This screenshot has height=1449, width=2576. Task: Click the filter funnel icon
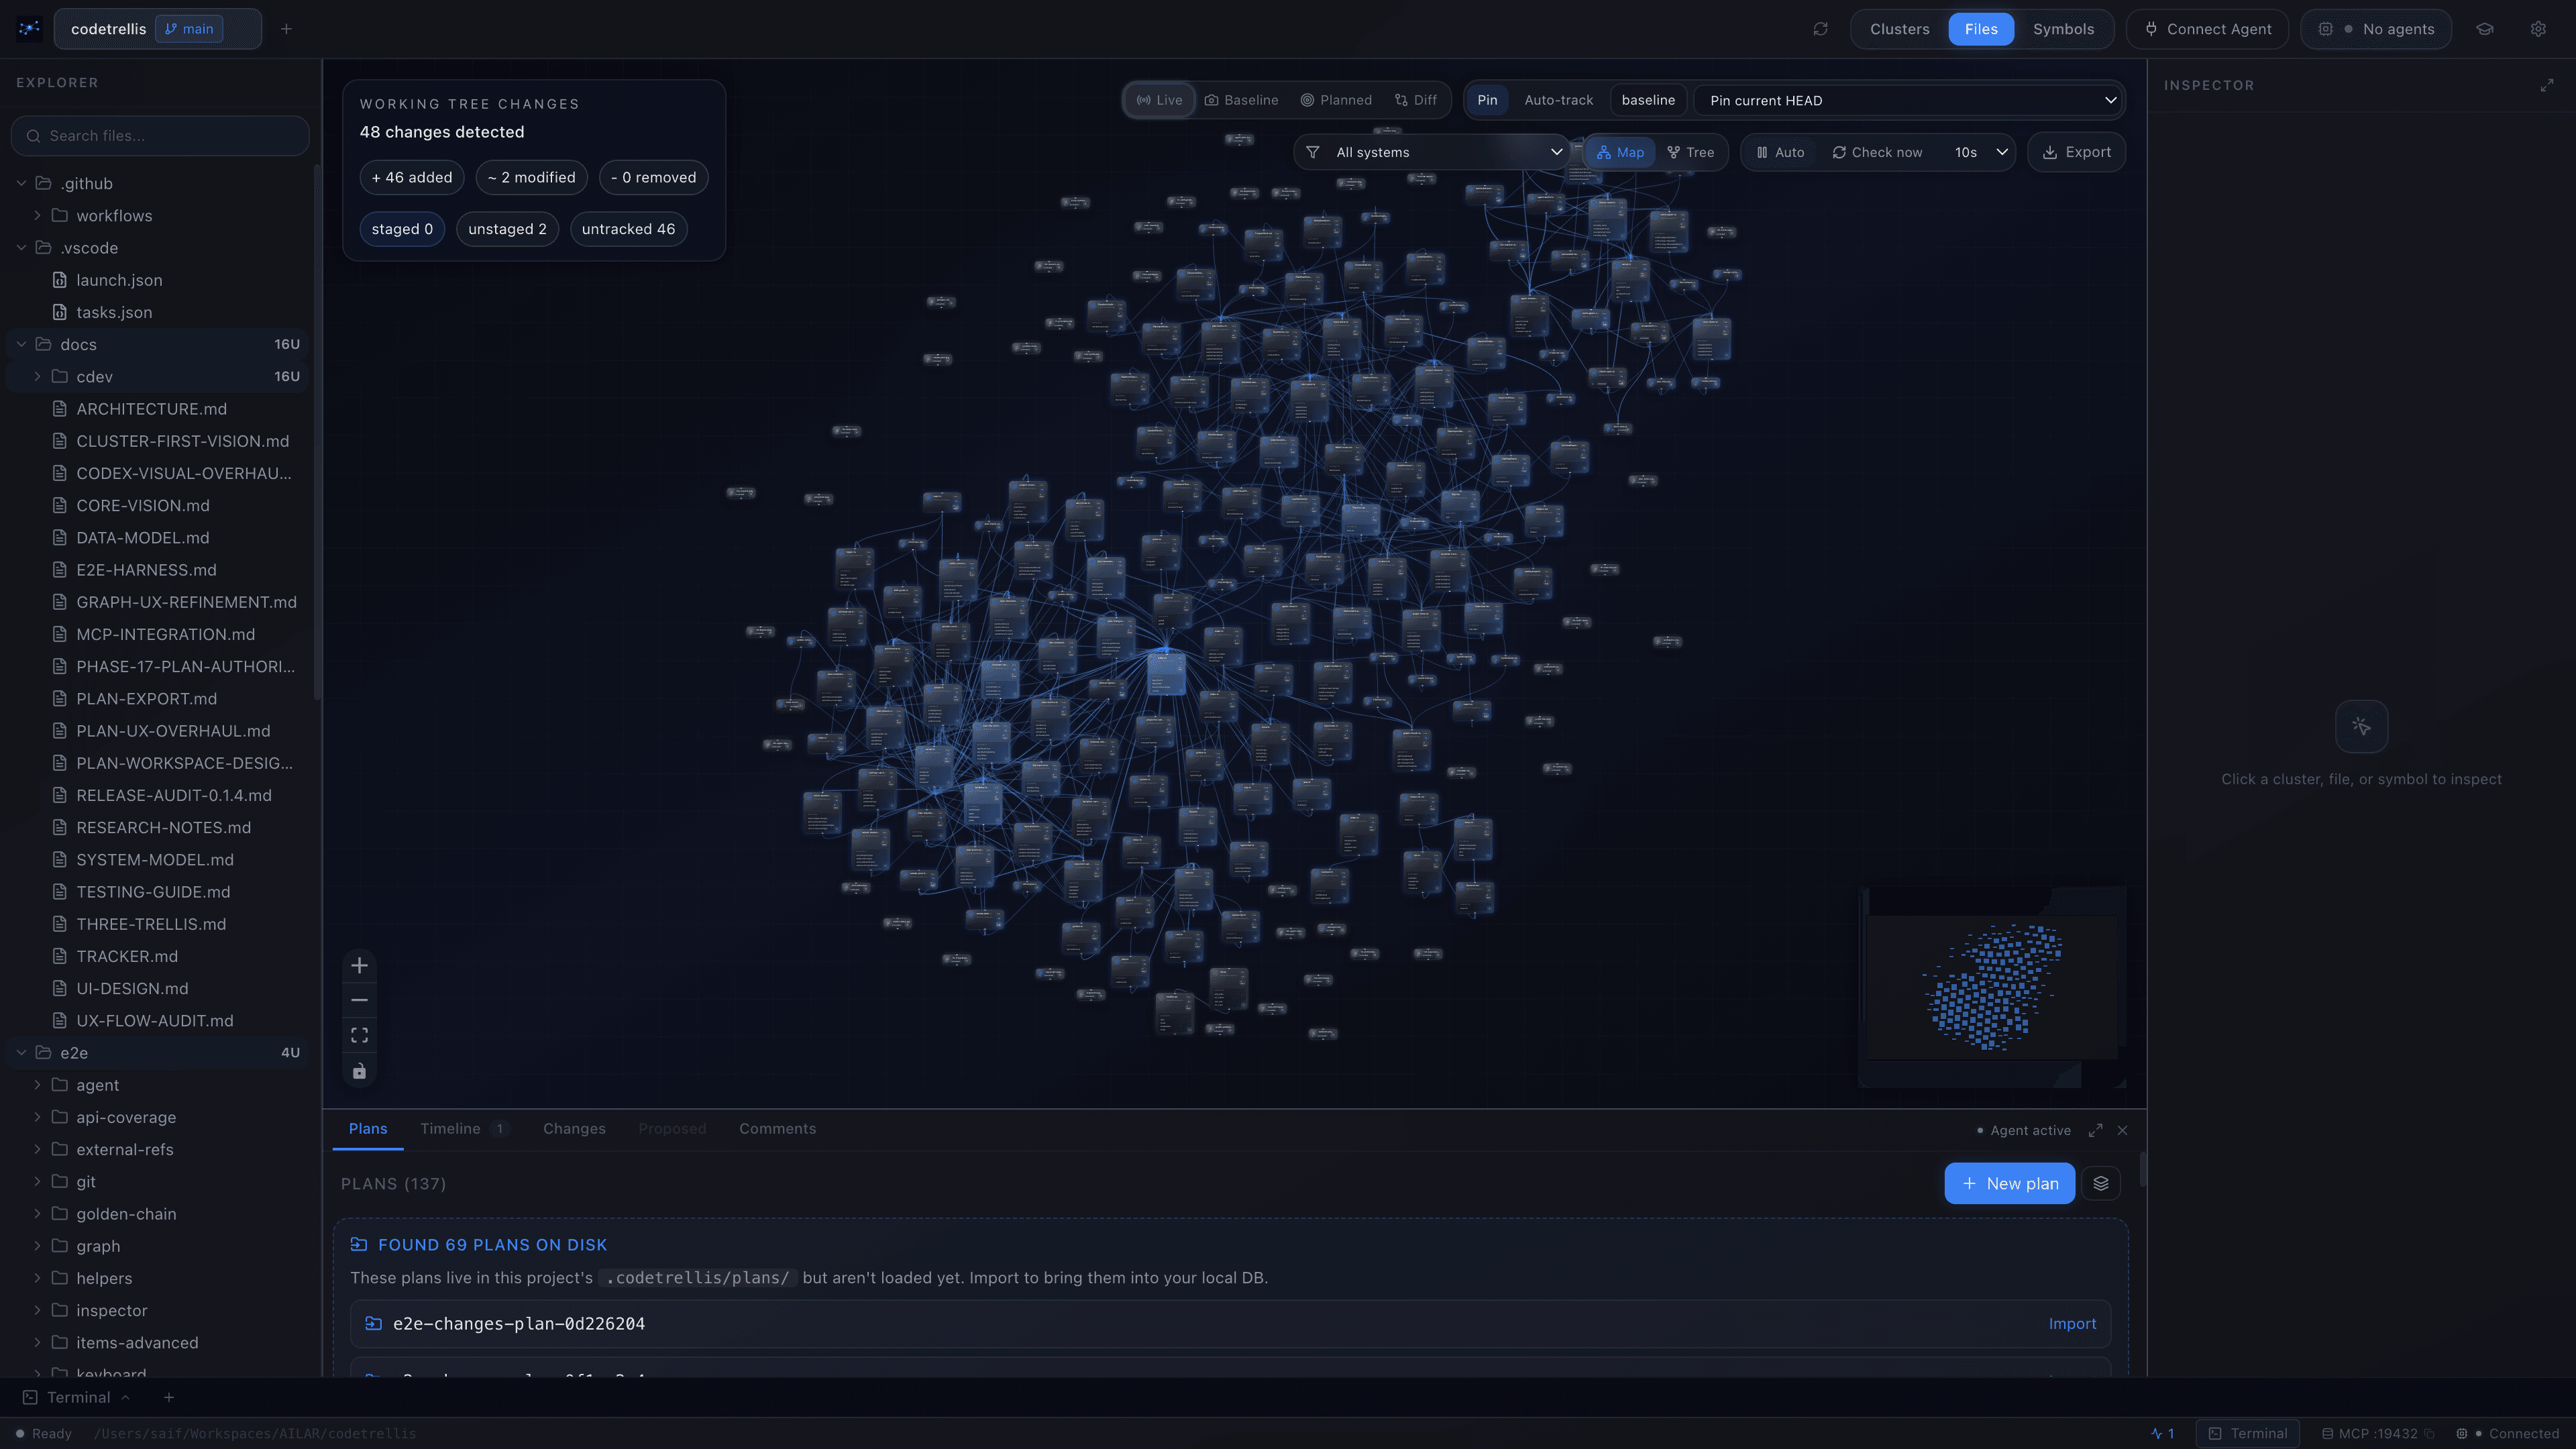[x=1312, y=152]
